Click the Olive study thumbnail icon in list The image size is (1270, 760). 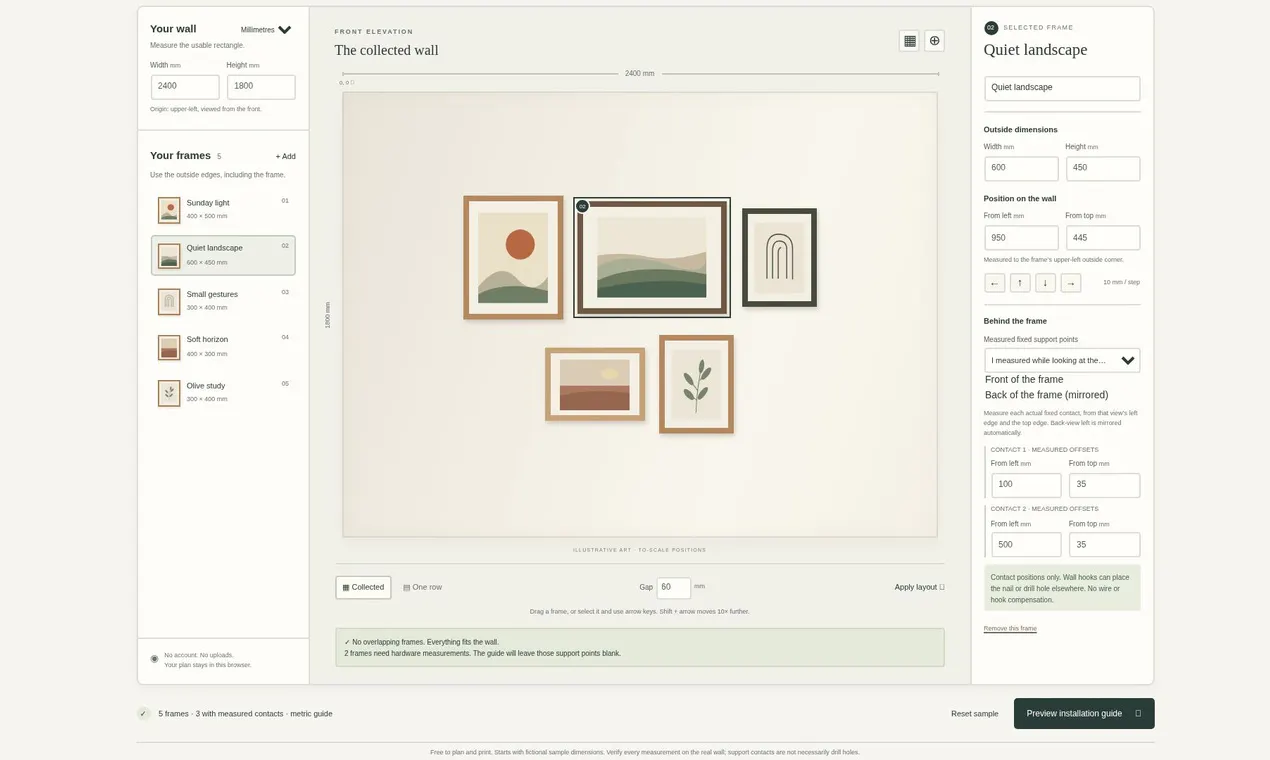pyautogui.click(x=169, y=393)
